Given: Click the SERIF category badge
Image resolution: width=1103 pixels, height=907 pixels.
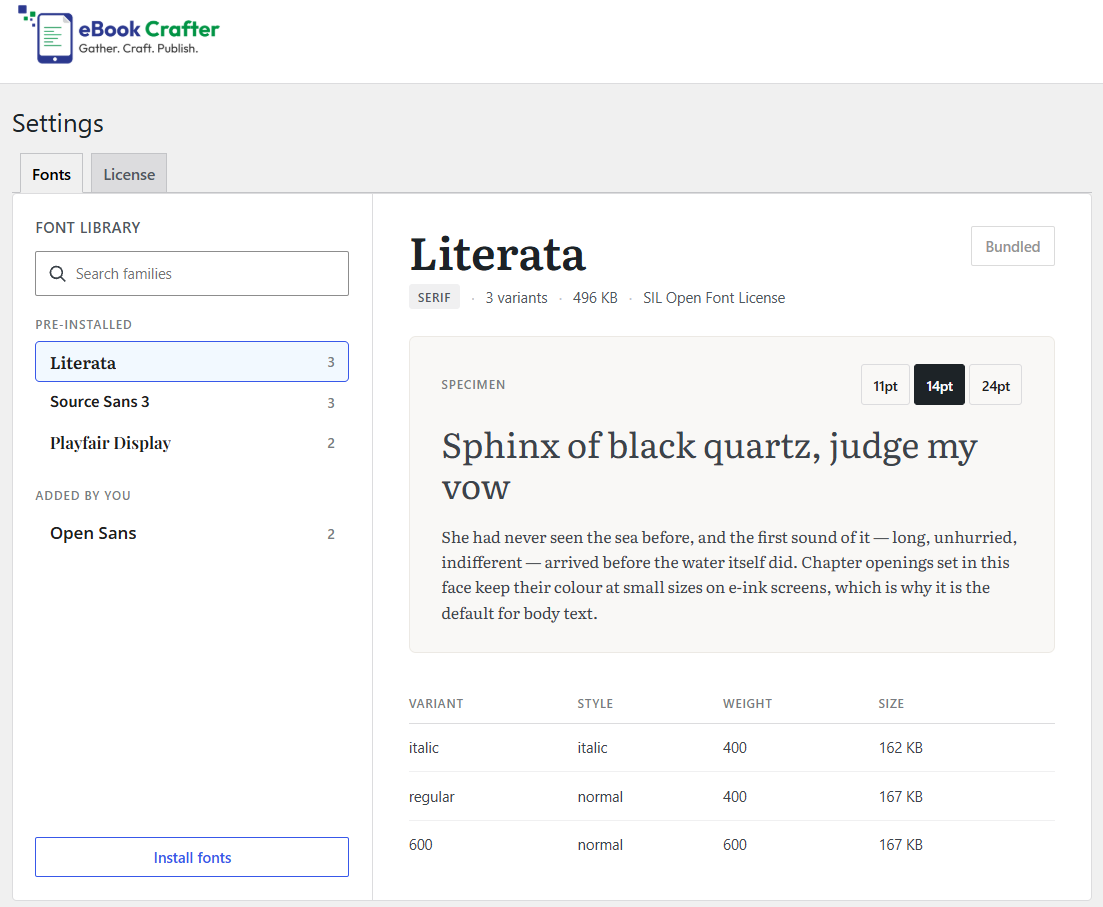Looking at the screenshot, I should (x=434, y=297).
